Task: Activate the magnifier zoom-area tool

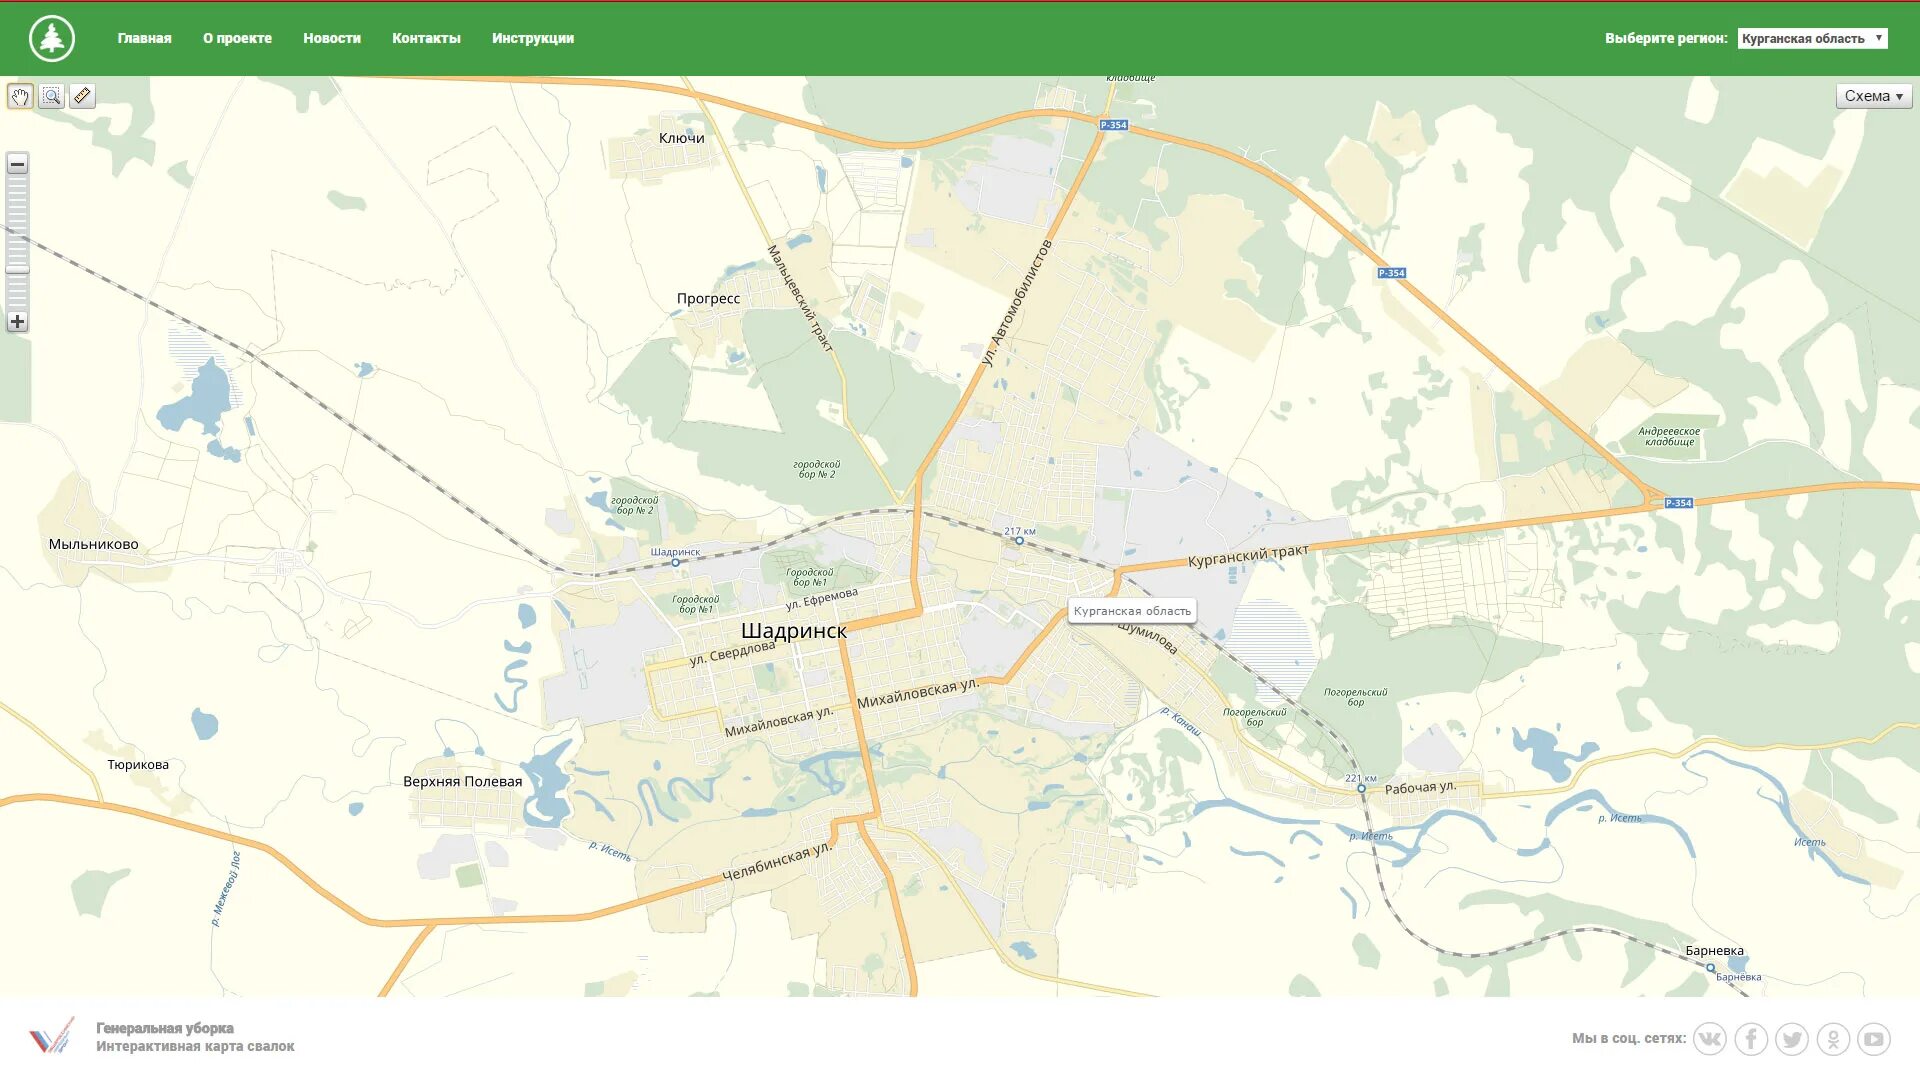Action: (52, 96)
